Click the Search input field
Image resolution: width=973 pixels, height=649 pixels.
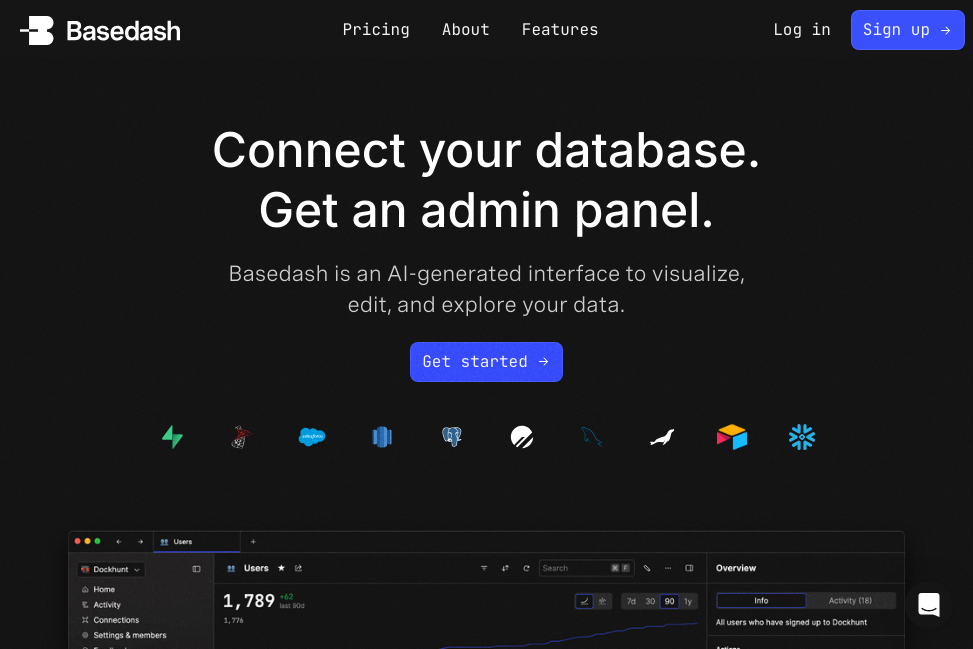[x=586, y=568]
